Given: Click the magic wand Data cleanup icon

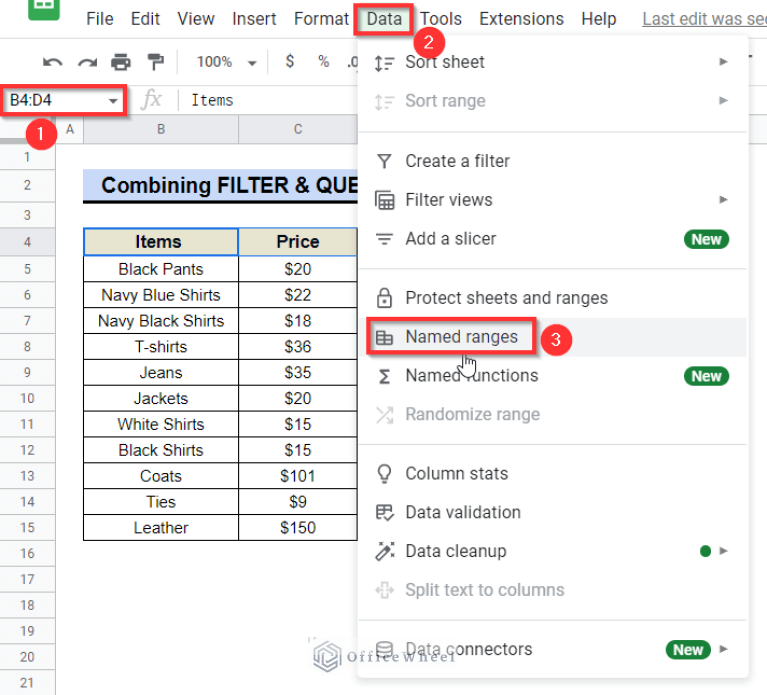Looking at the screenshot, I should point(384,551).
